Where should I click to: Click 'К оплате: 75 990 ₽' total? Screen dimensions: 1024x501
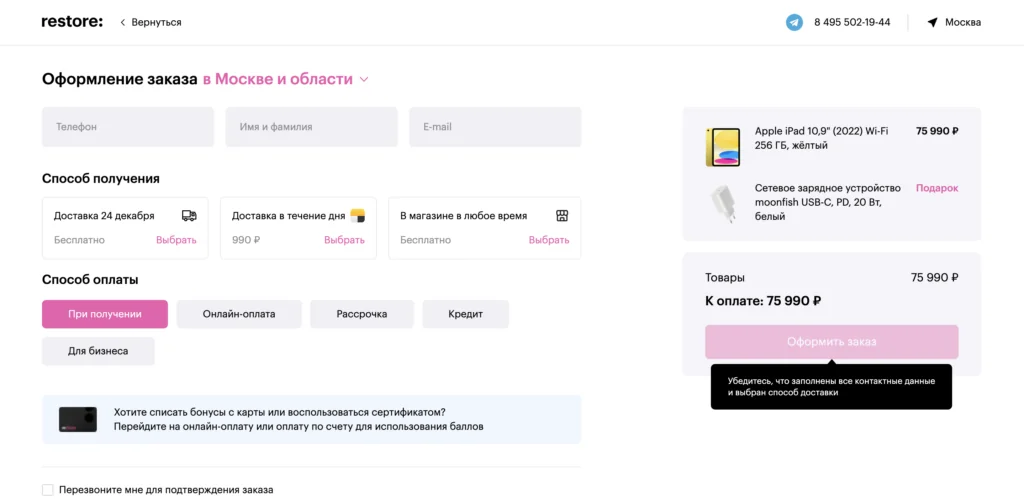(763, 301)
